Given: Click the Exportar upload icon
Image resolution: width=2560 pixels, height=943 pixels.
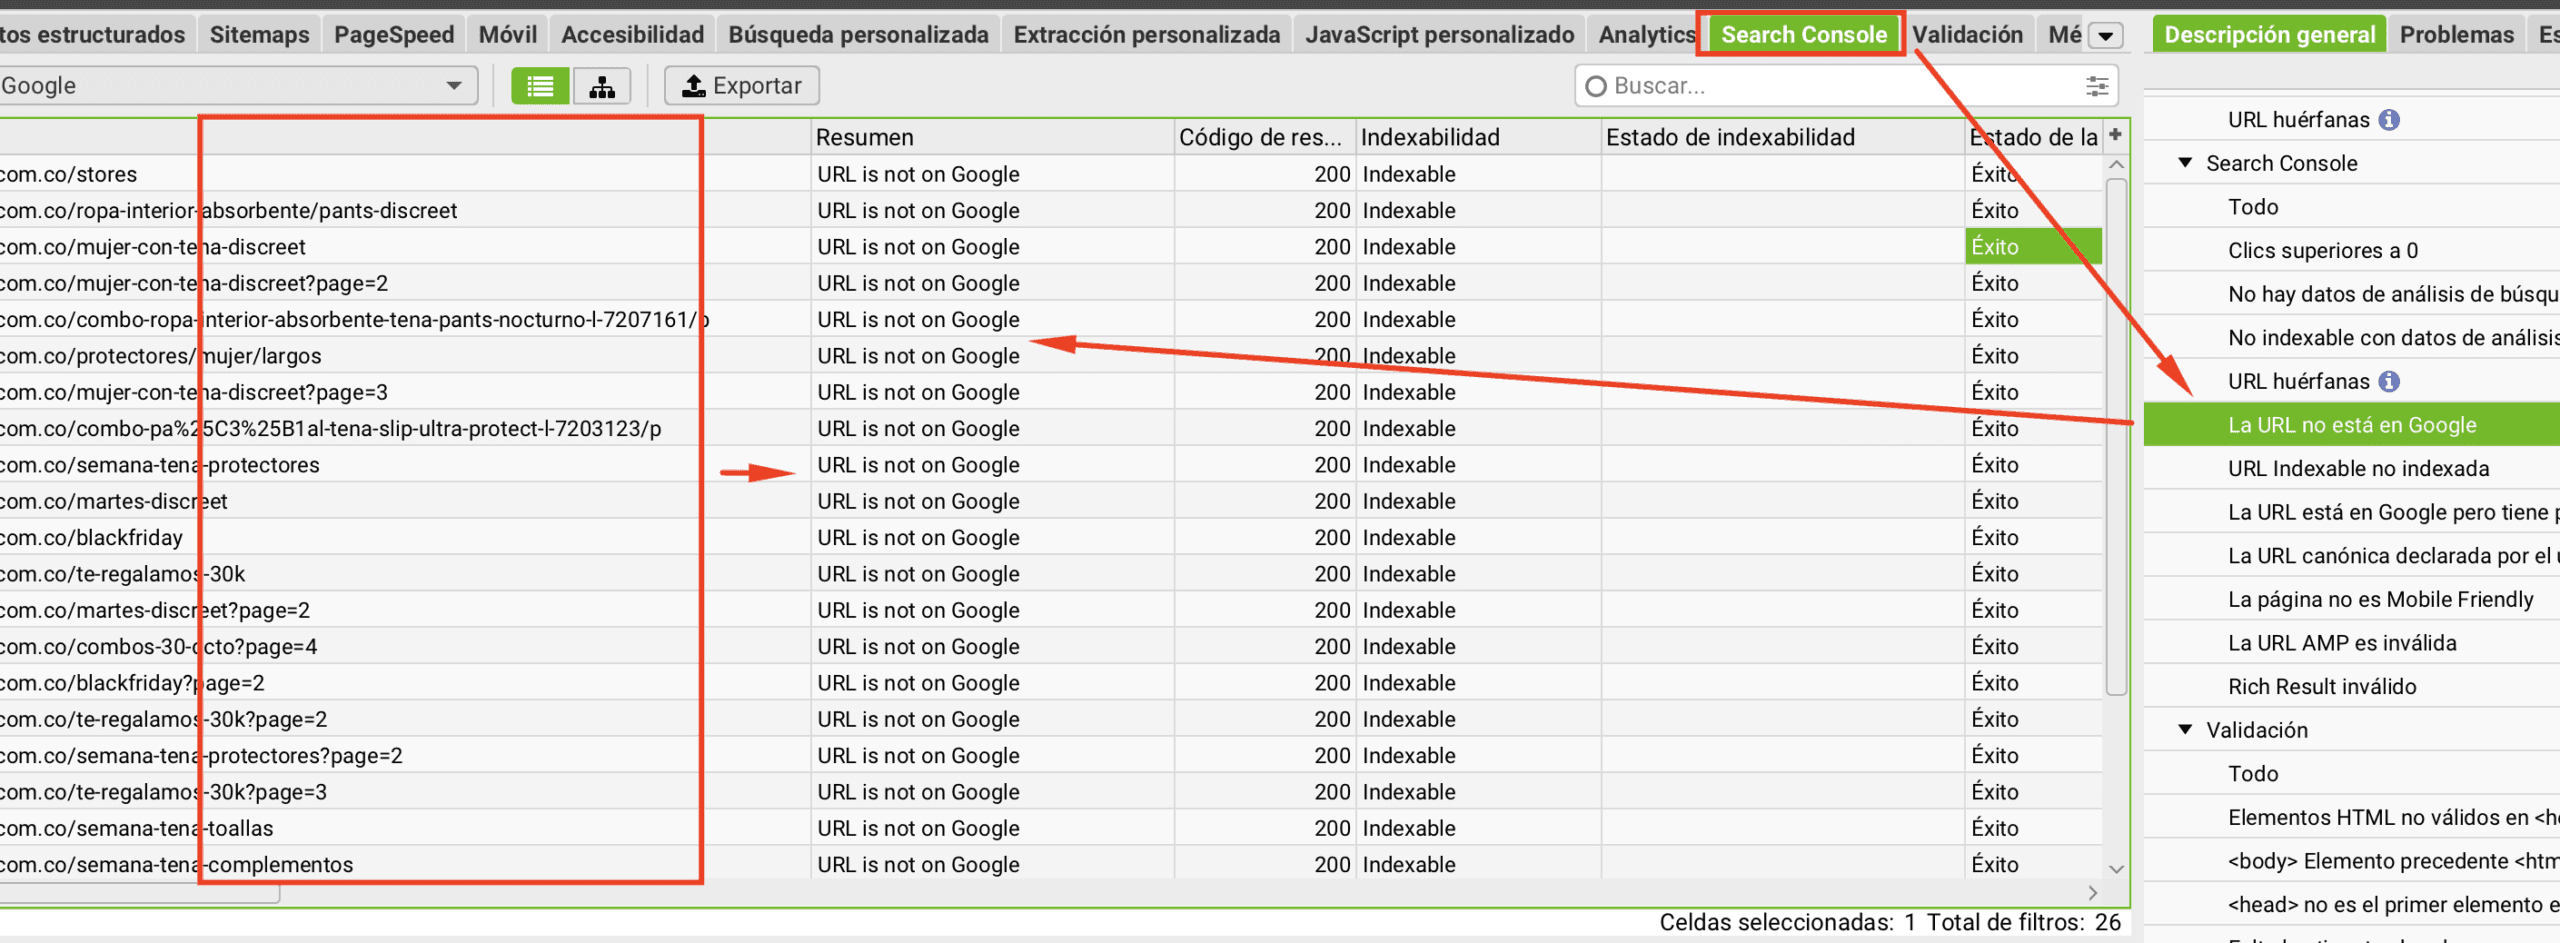Looking at the screenshot, I should pos(692,85).
